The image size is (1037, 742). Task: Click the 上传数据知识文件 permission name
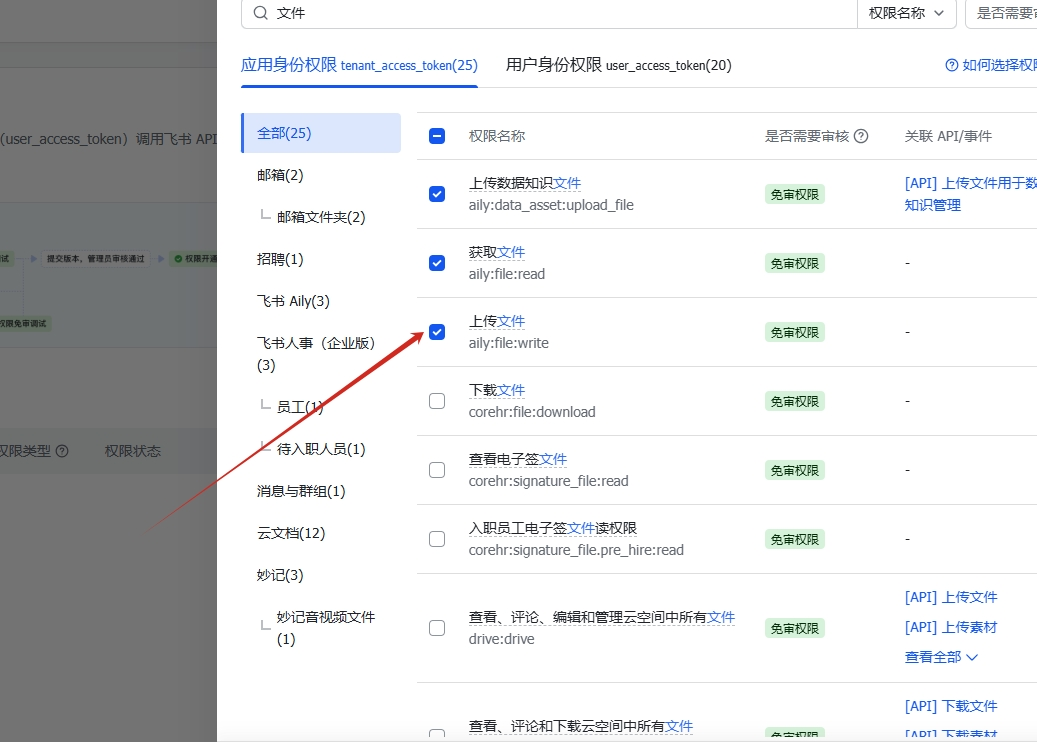525,183
